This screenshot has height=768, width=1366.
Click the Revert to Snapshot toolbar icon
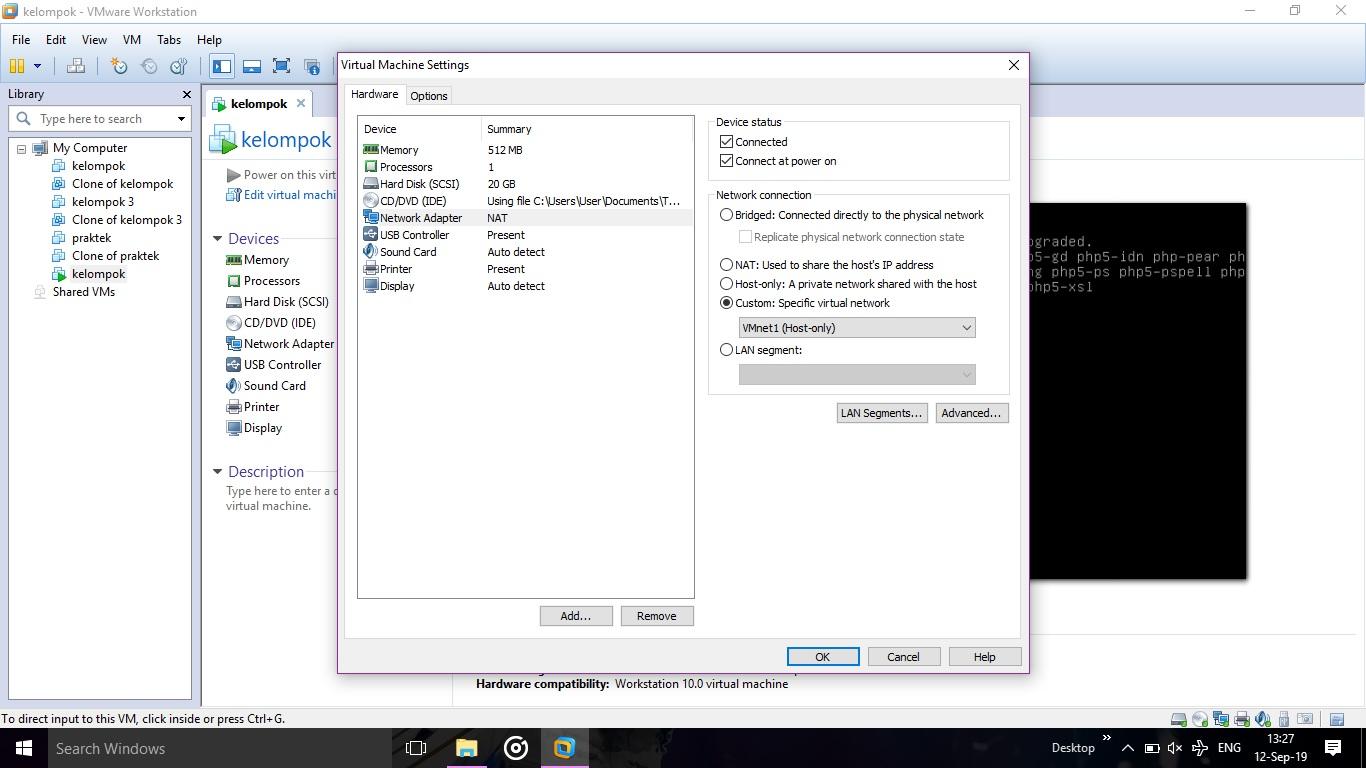click(x=149, y=66)
